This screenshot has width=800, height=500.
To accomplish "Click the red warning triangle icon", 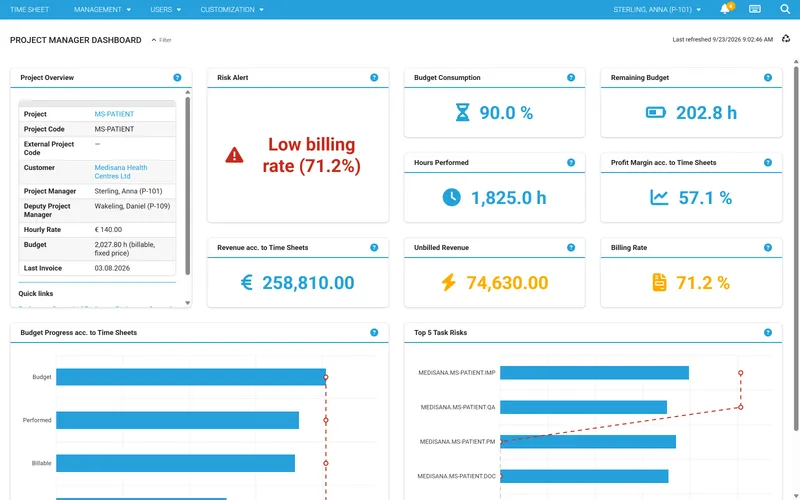I will coord(234,155).
